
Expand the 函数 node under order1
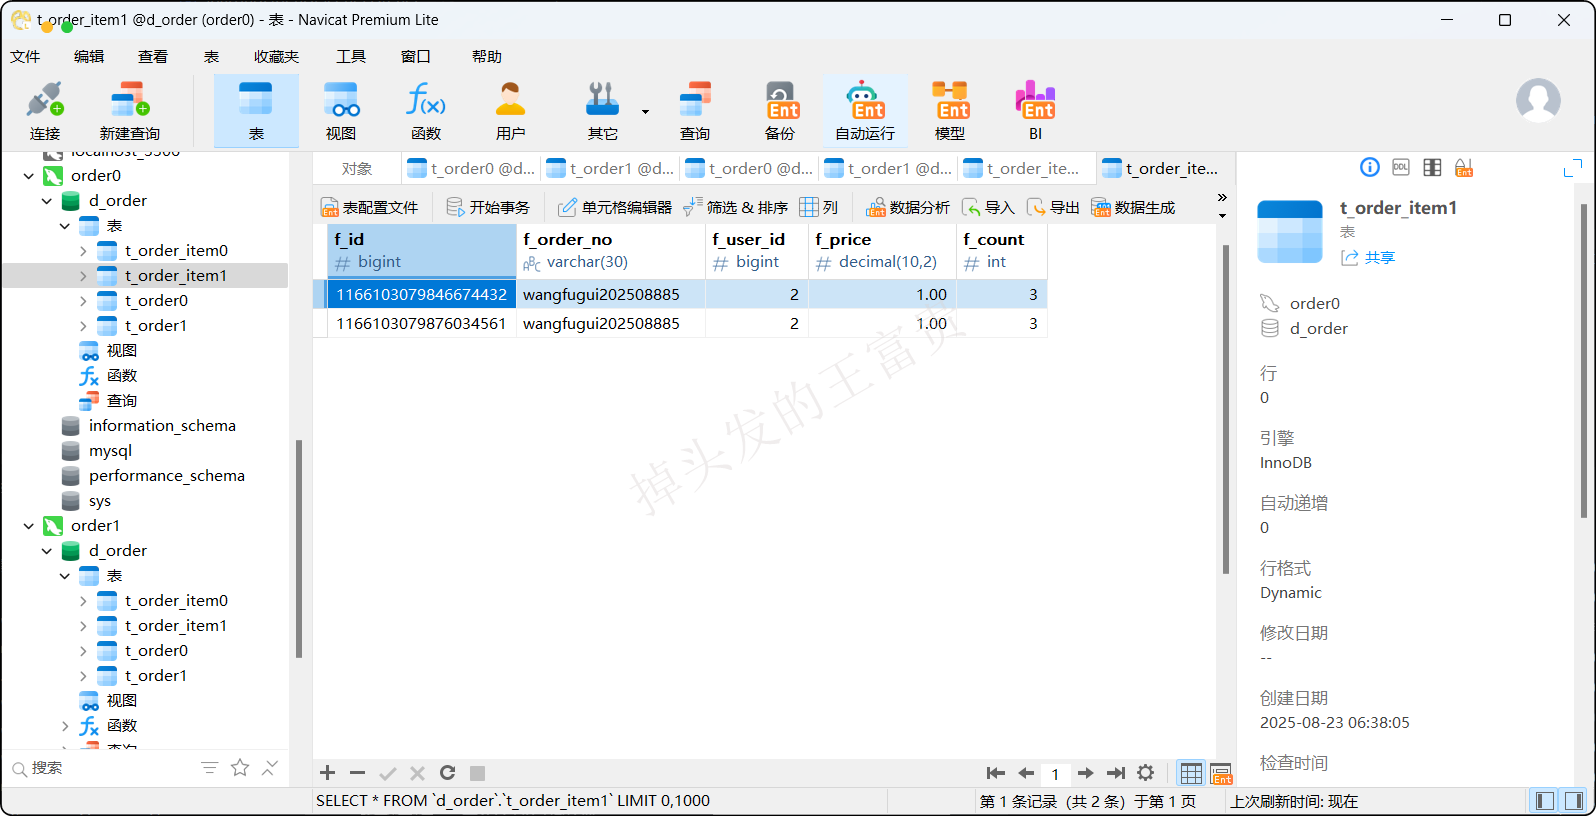(x=64, y=726)
